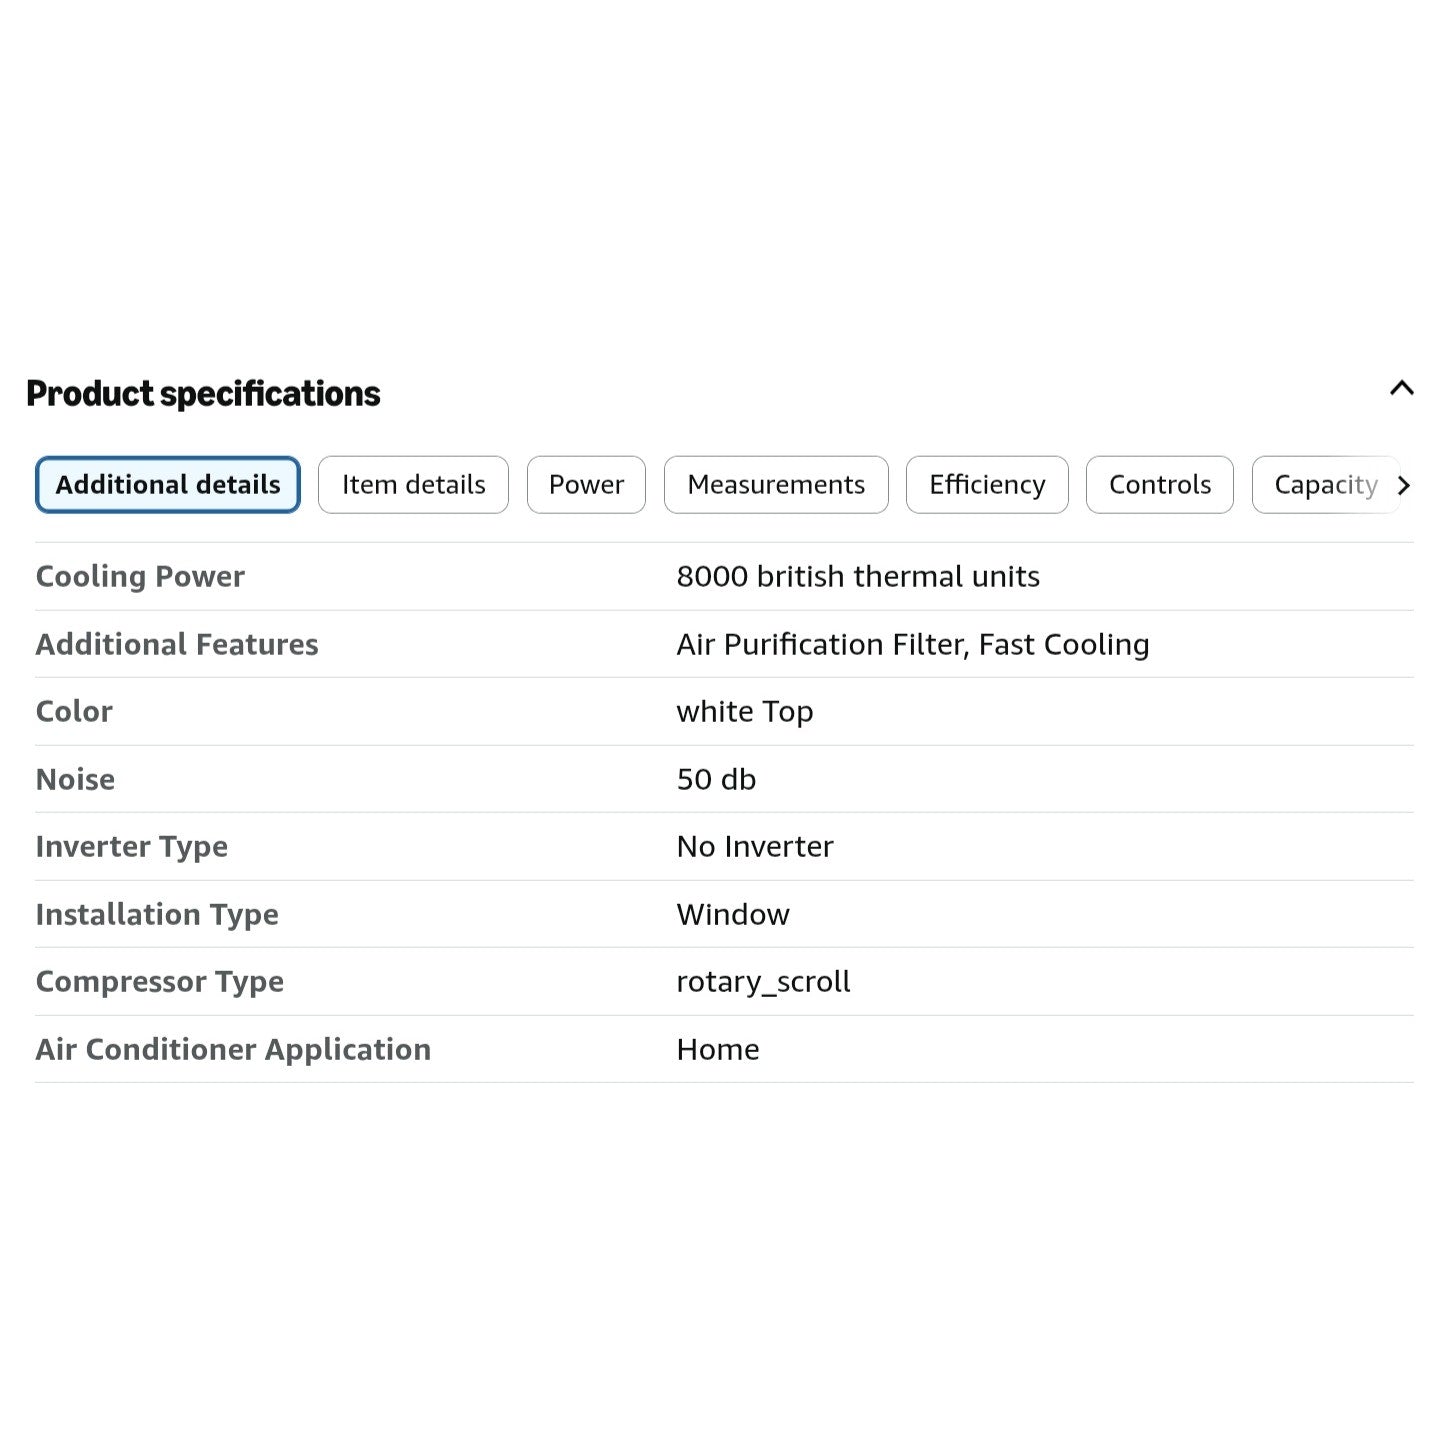
Task: Select the Additional details tab
Action: pyautogui.click(x=168, y=485)
